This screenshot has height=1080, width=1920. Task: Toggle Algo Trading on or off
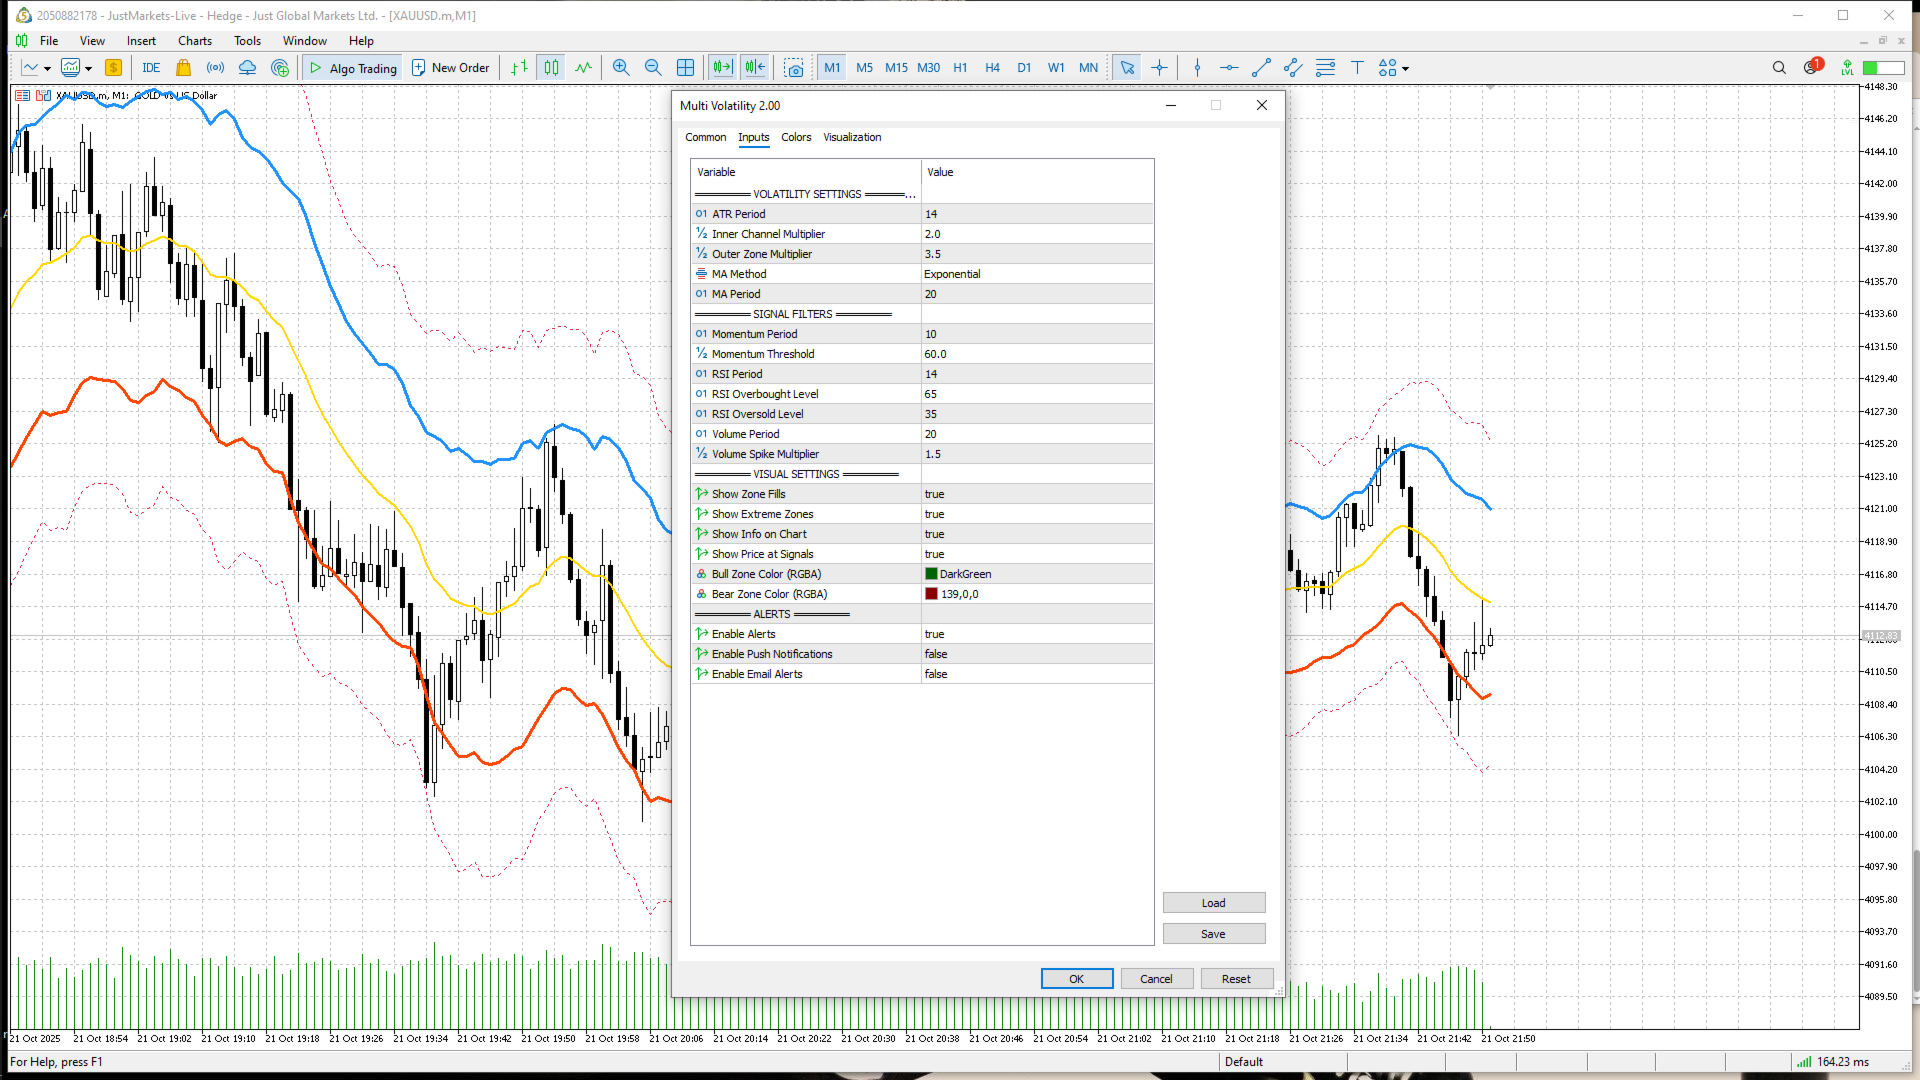352,67
